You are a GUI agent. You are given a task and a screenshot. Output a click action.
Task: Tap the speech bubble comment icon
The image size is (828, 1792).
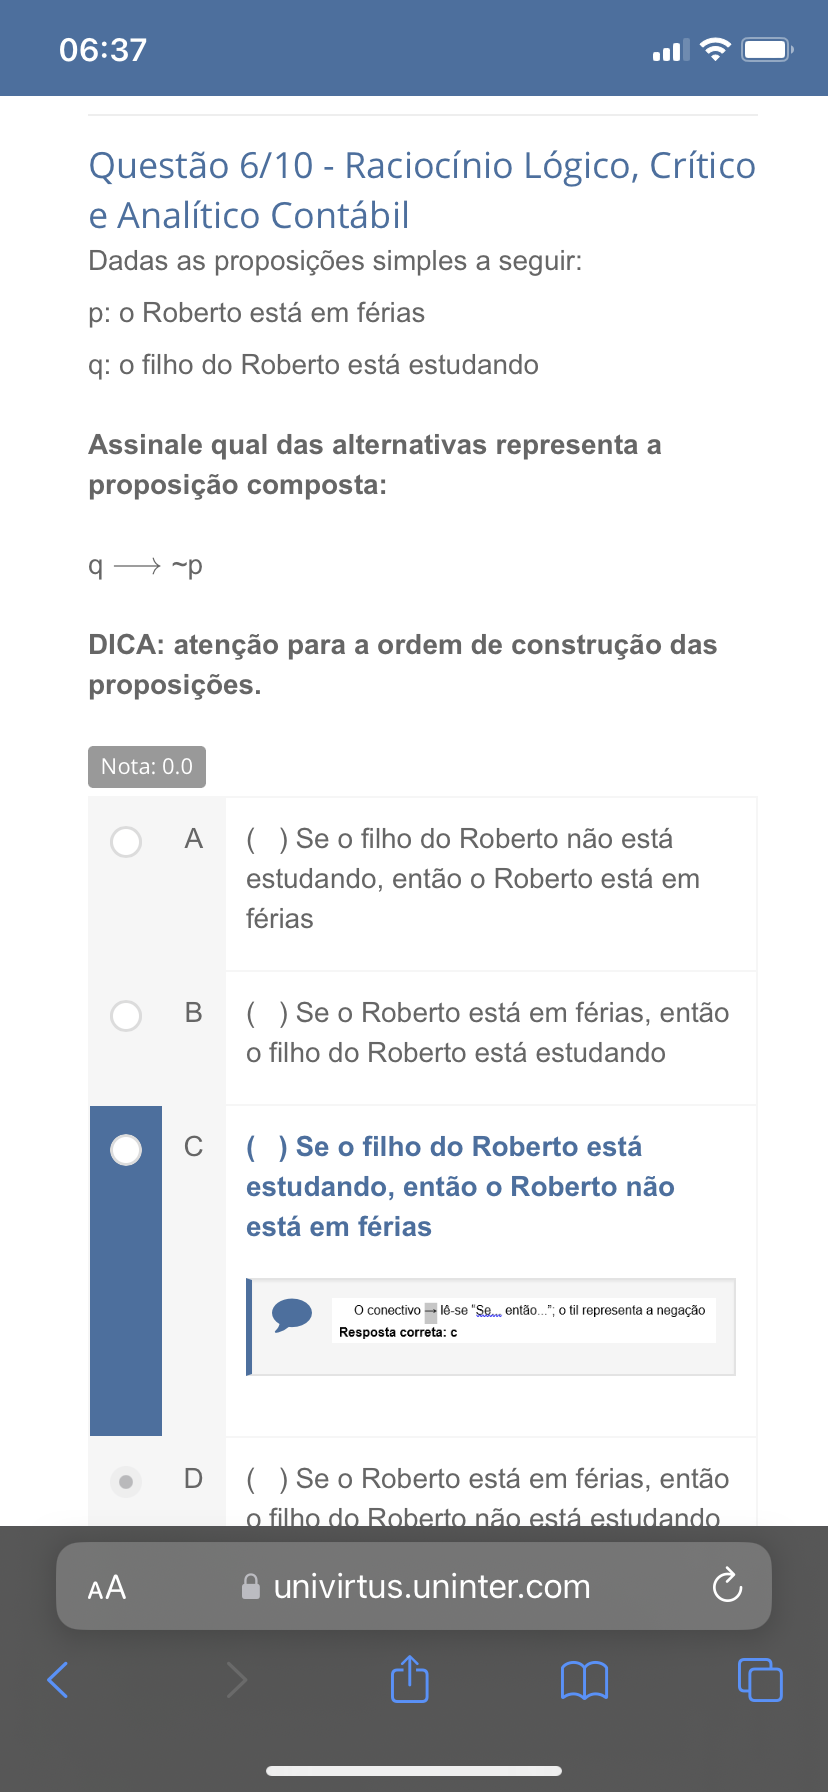[292, 1314]
